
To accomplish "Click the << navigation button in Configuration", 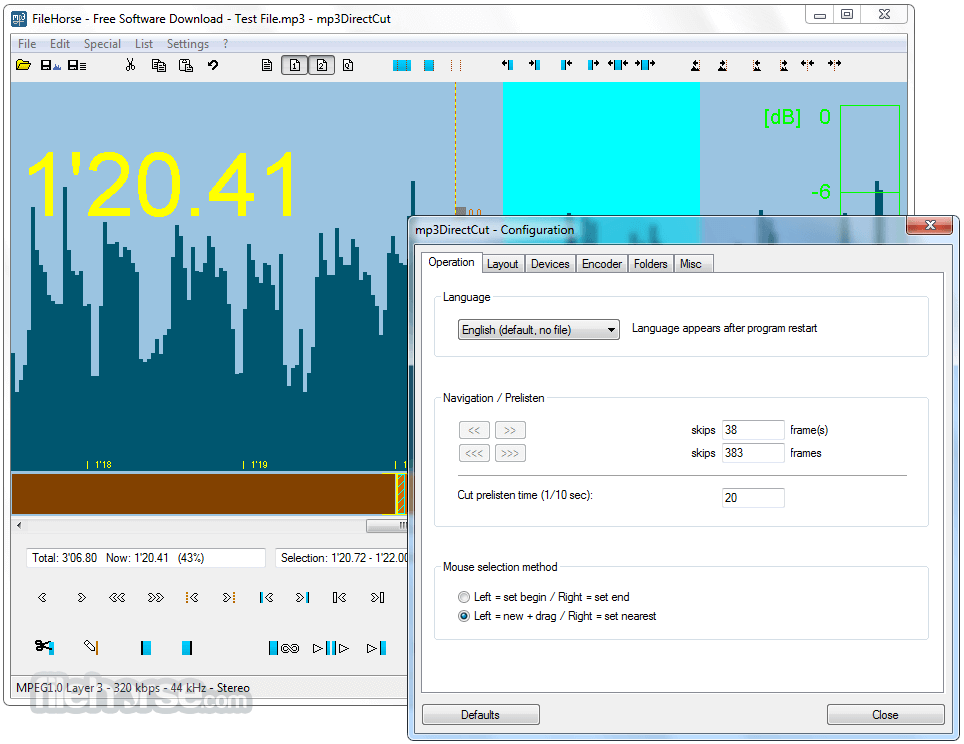I will 474,430.
